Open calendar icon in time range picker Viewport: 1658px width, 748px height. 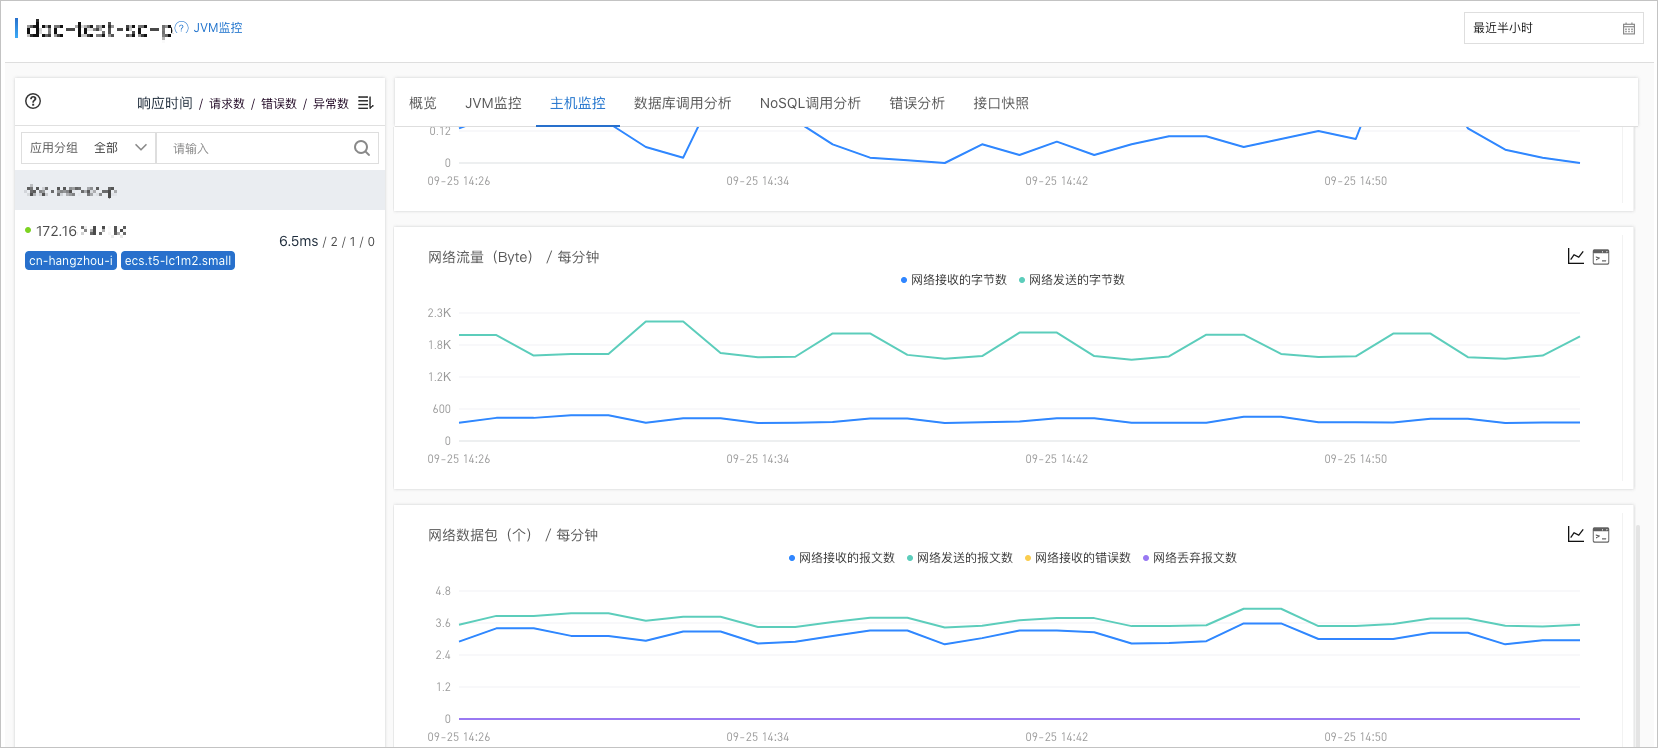point(1629,29)
